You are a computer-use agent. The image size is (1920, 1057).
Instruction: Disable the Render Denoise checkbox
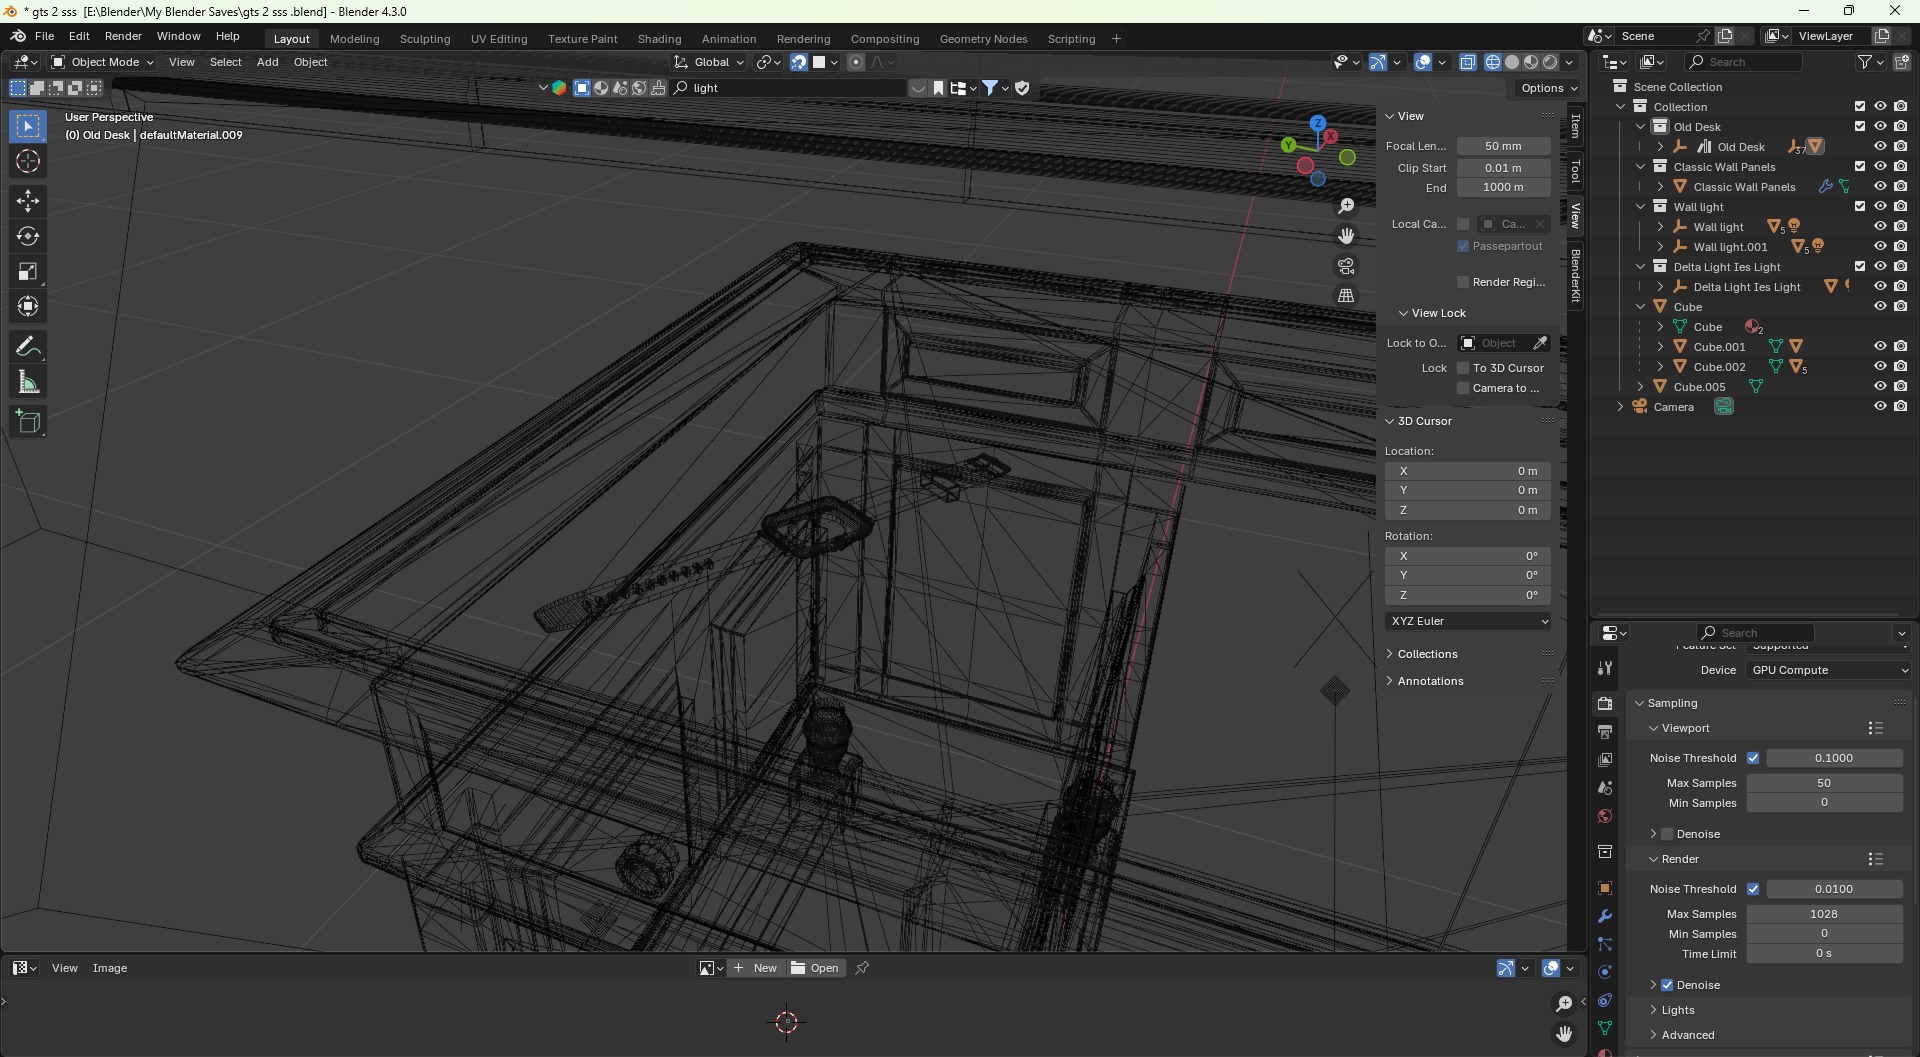(1667, 985)
